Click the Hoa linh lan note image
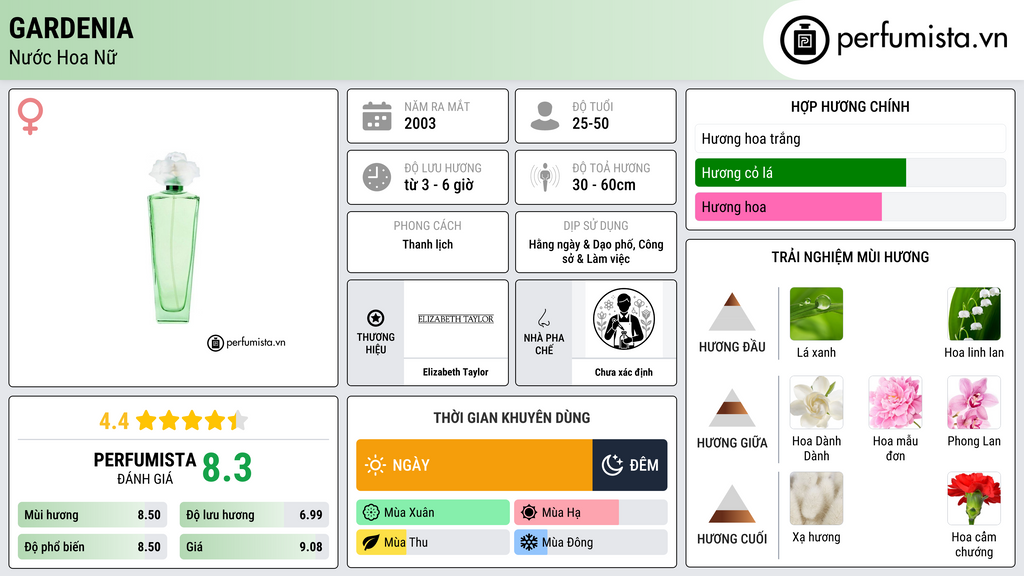1024x576 pixels. point(974,313)
